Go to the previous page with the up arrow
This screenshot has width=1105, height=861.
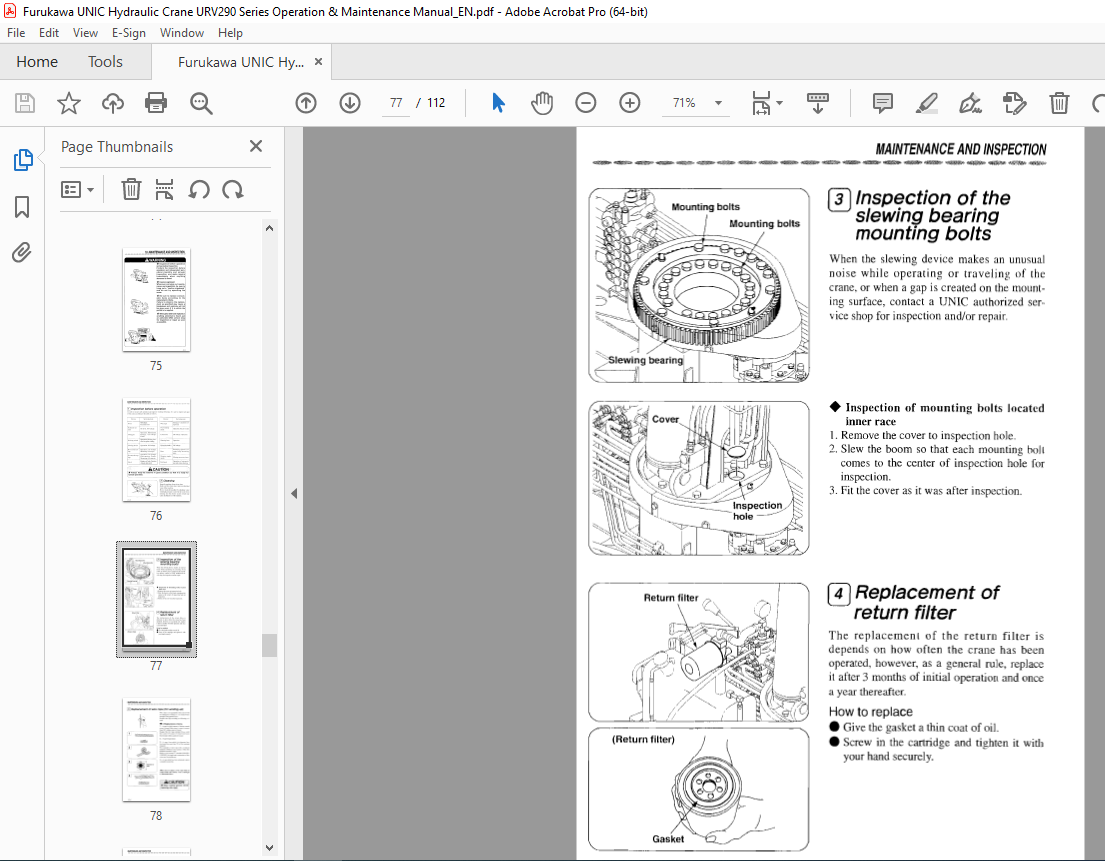pos(306,104)
